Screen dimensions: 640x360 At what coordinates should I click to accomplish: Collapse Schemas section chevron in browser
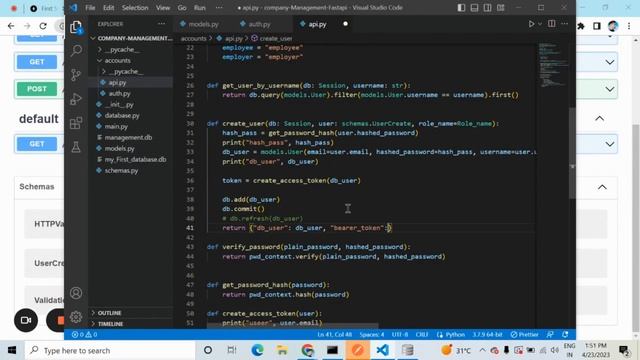tap(602, 187)
